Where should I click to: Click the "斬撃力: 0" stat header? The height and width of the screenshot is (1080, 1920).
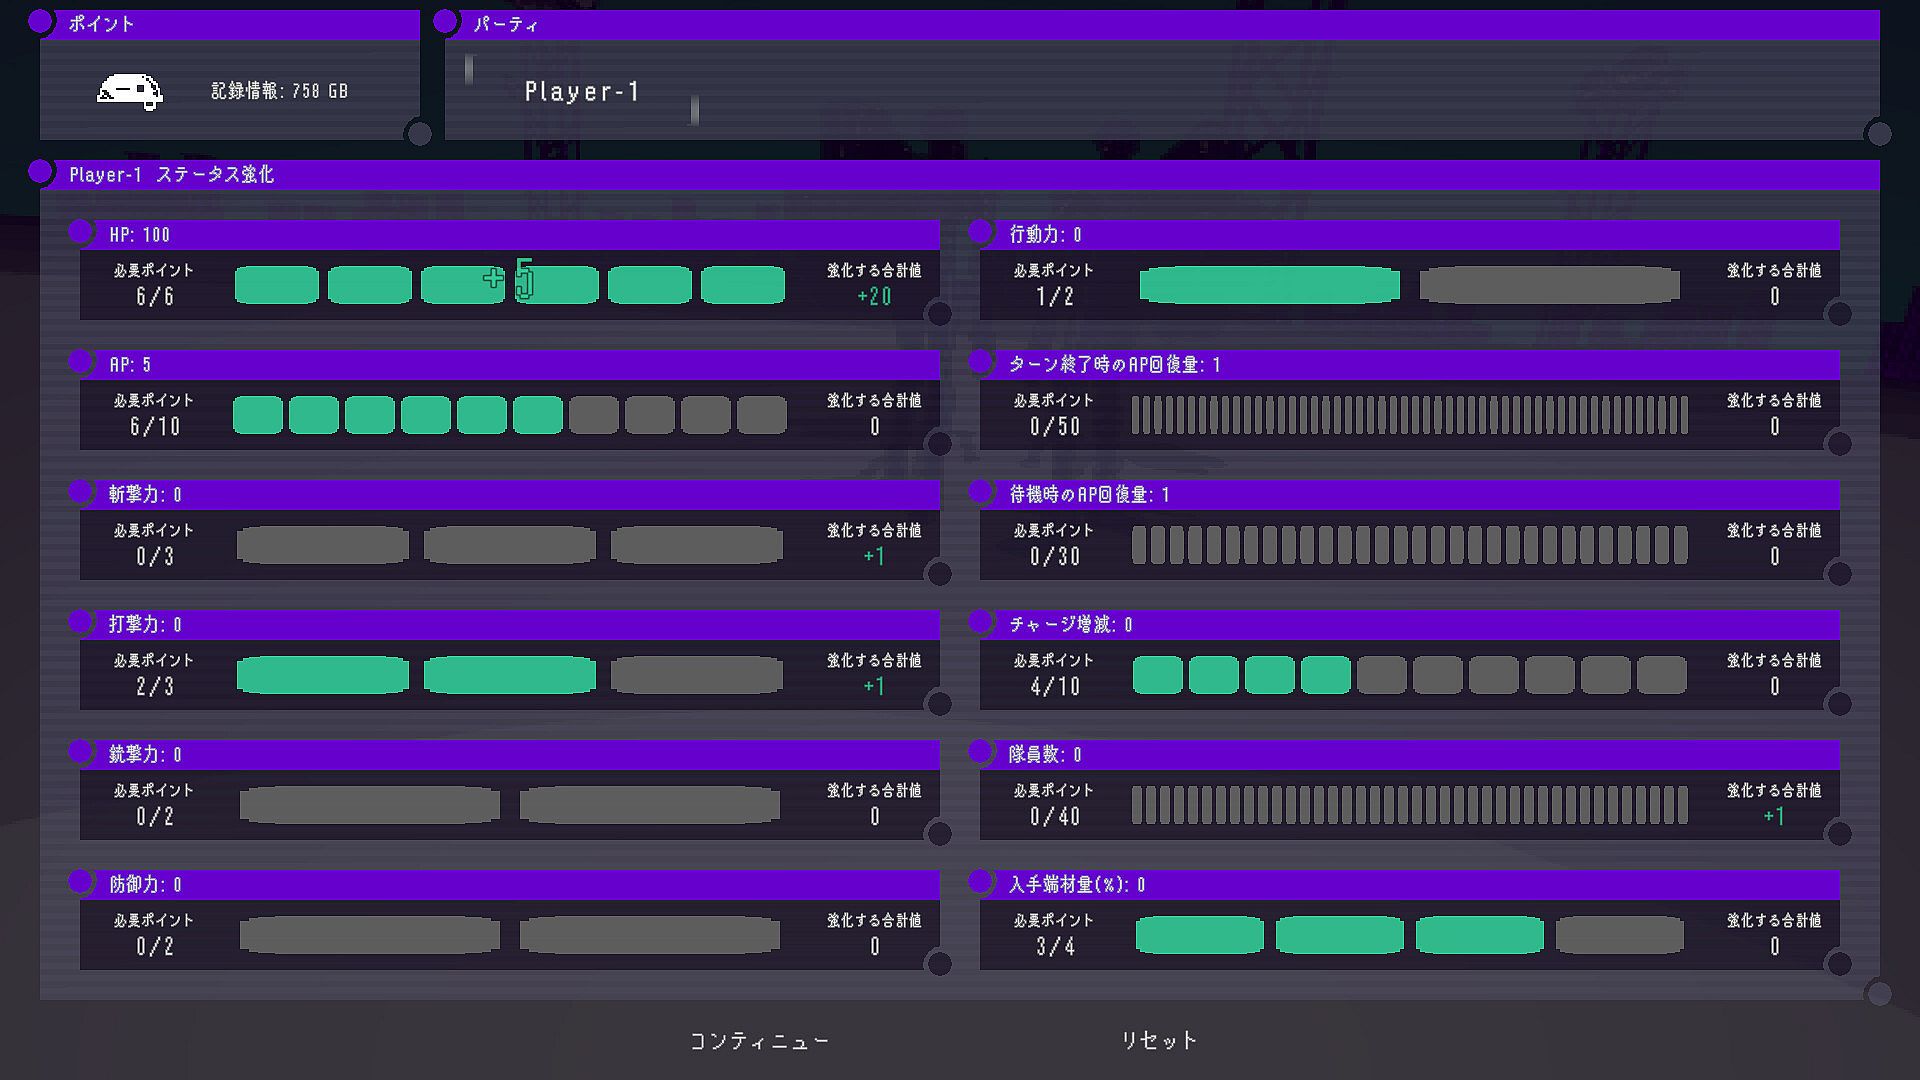[510, 495]
